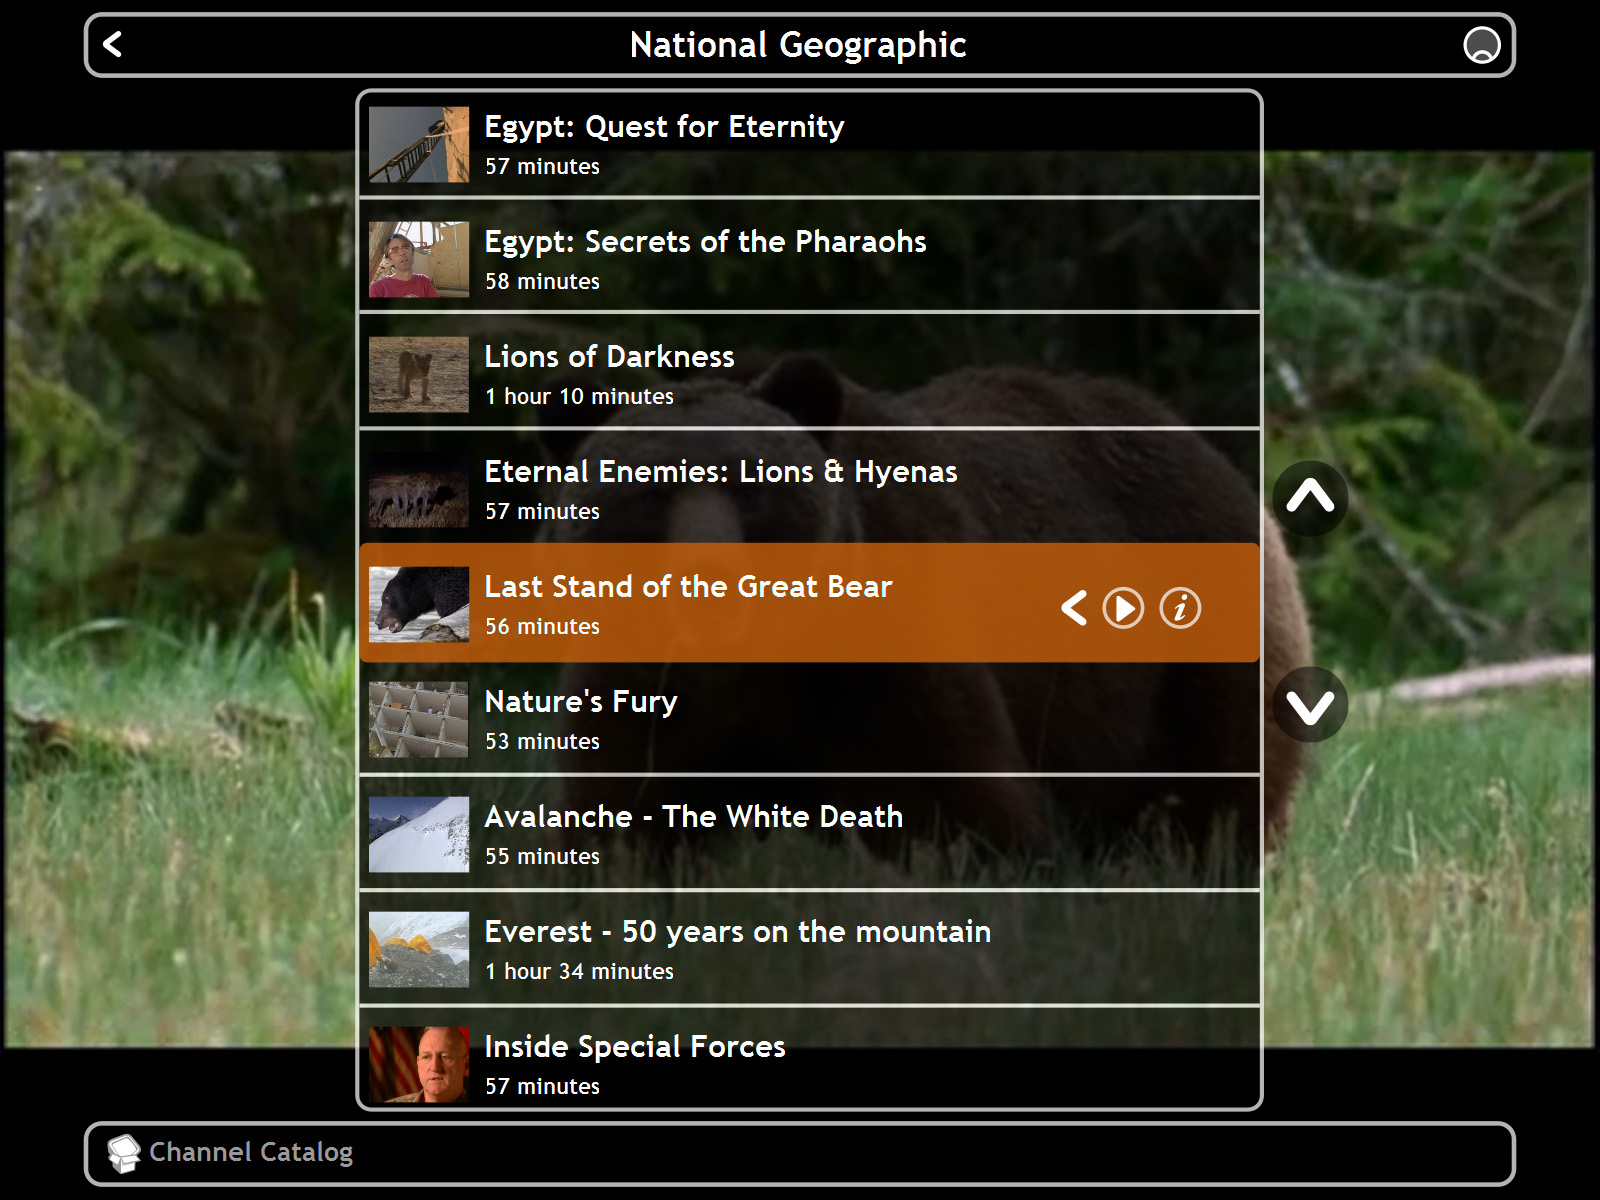Select Last Stand of the Great Bear title
1600x1200 pixels.
688,587
